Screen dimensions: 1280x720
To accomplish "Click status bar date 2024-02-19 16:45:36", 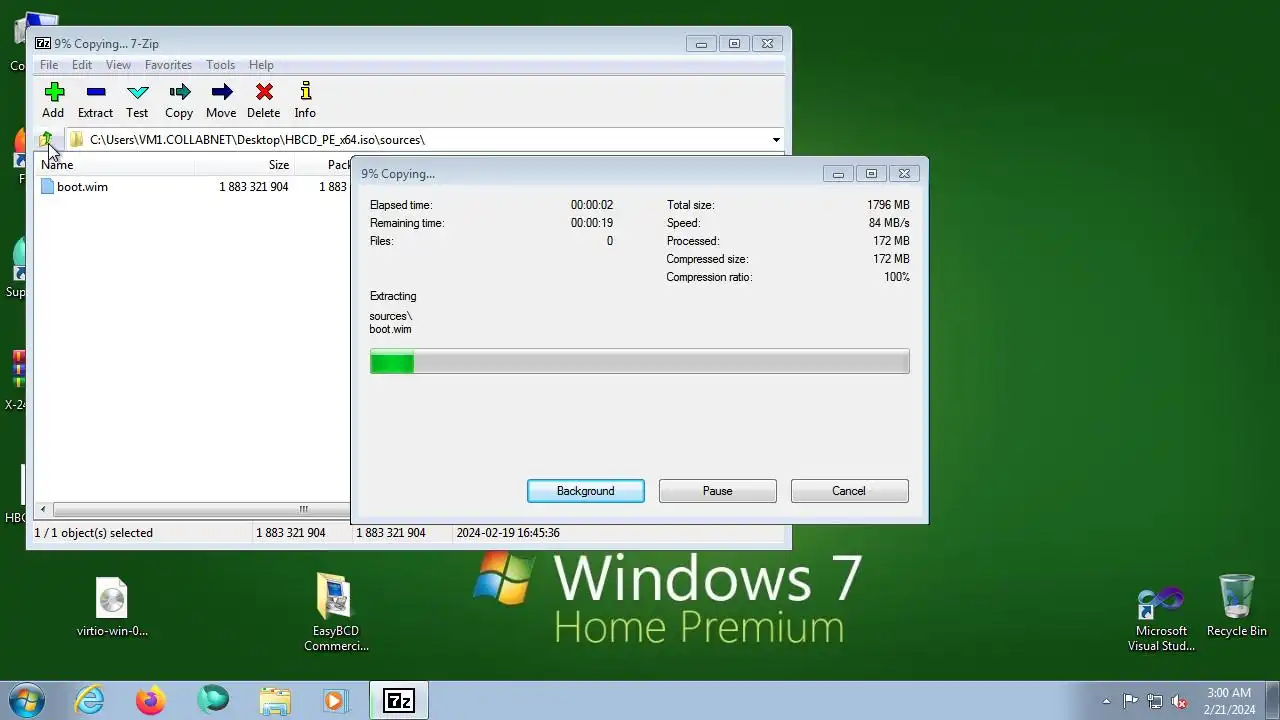I will click(x=508, y=533).
